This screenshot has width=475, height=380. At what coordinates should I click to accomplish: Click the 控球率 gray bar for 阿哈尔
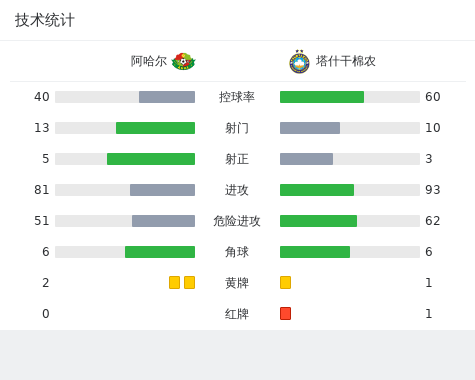(167, 97)
